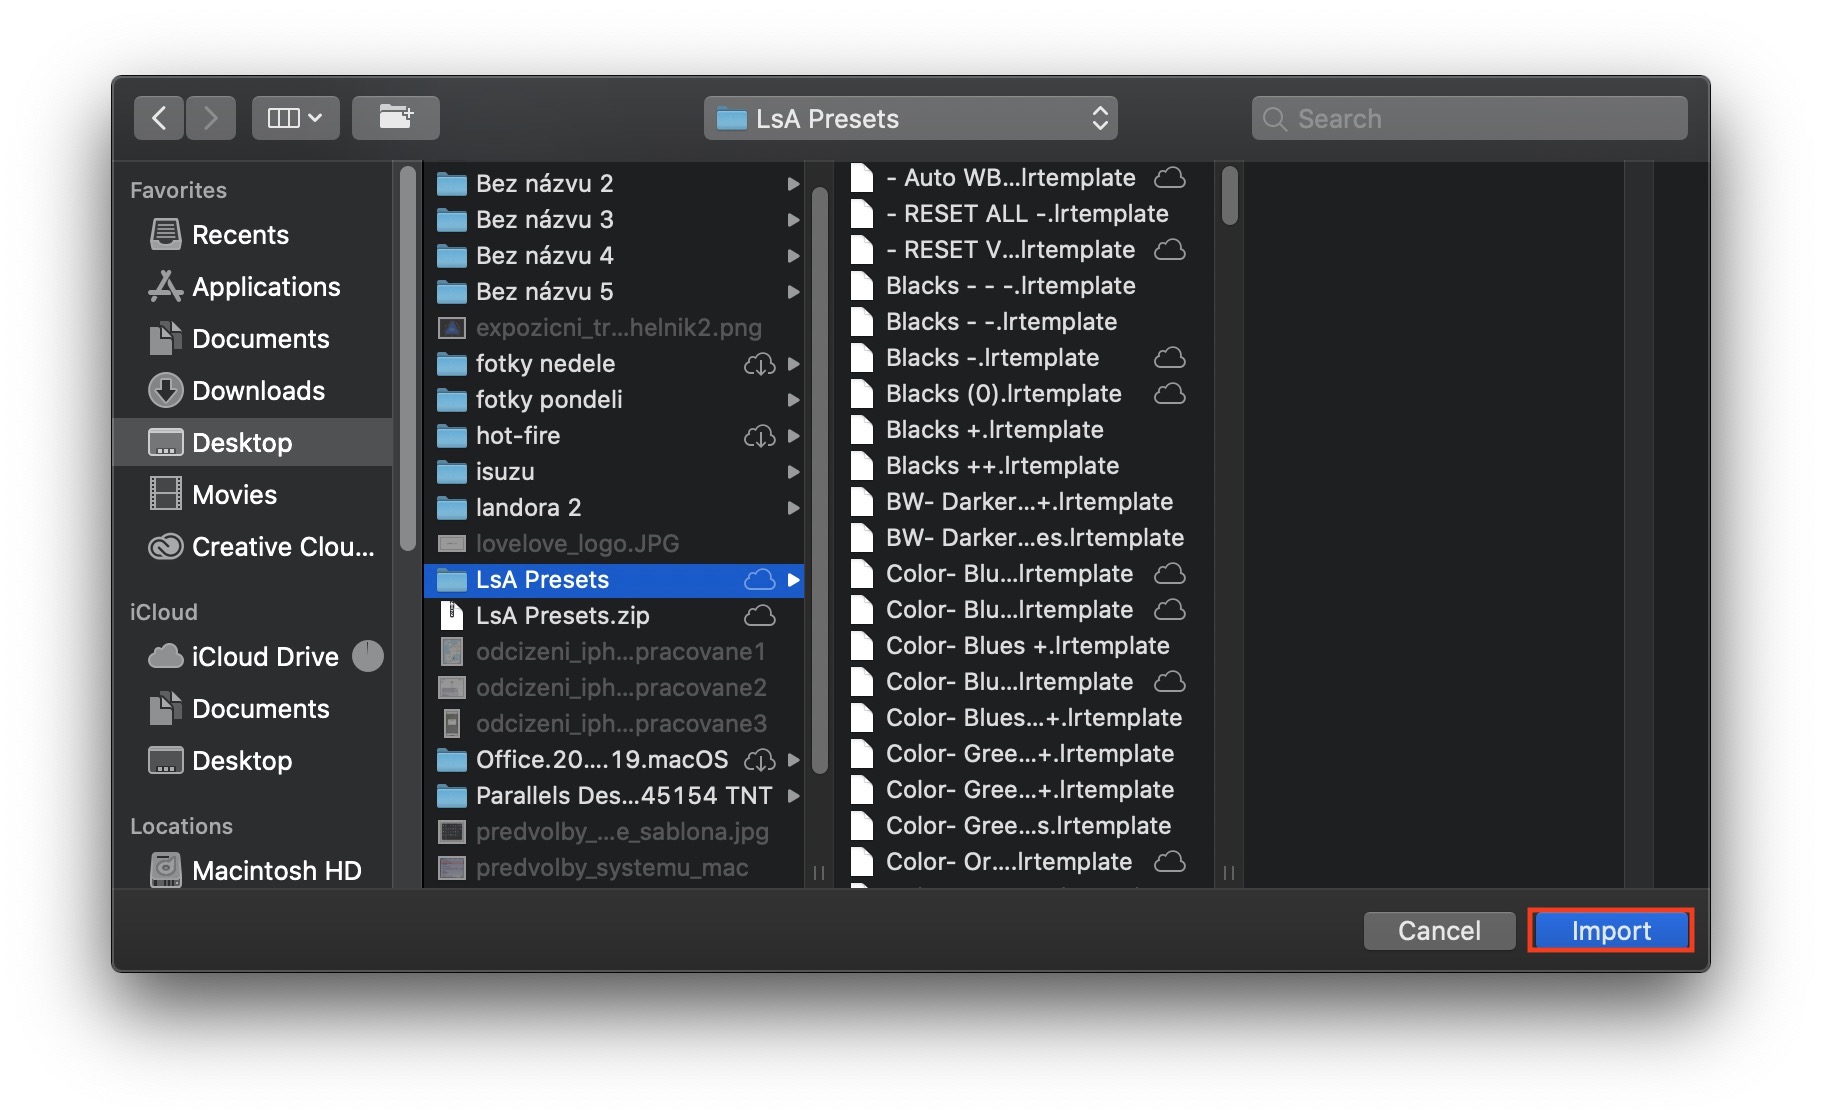Expand the landora 2 folder arrow
1822x1120 pixels.
(x=793, y=508)
